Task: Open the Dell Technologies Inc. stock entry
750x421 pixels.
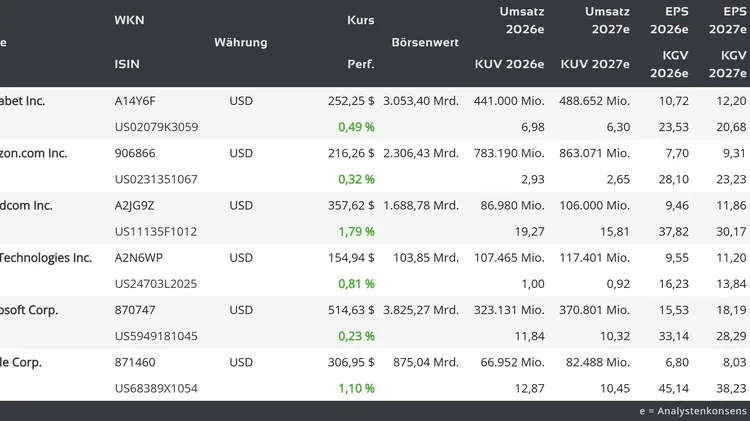Action: [x=46, y=257]
